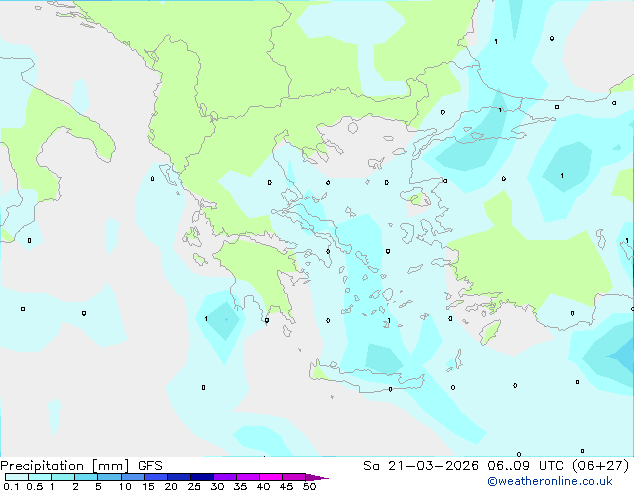Pick legend swatch between 30 and 35
This screenshot has width=634, height=490.
[225, 477]
